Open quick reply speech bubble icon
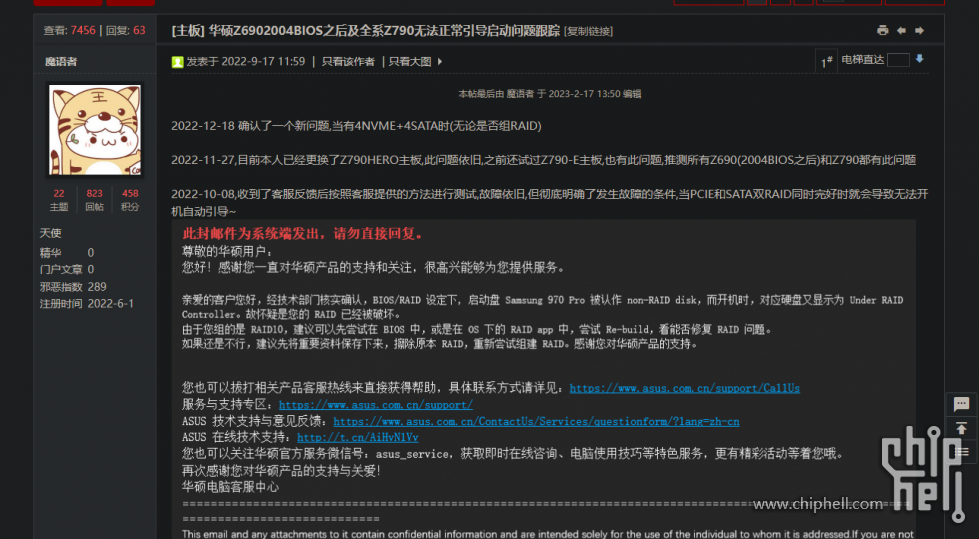Screen dimensions: 979x539 click(961, 403)
